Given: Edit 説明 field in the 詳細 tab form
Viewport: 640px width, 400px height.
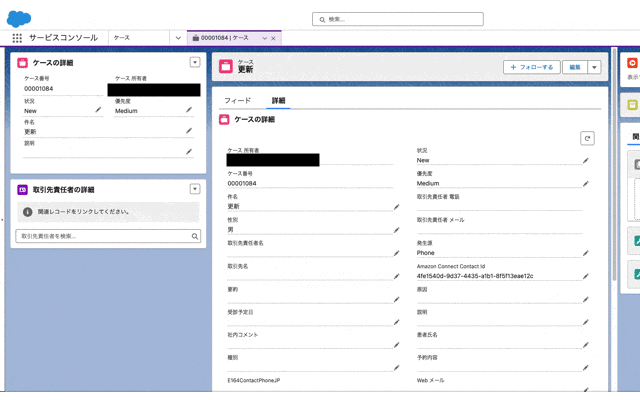Looking at the screenshot, I should (586, 322).
